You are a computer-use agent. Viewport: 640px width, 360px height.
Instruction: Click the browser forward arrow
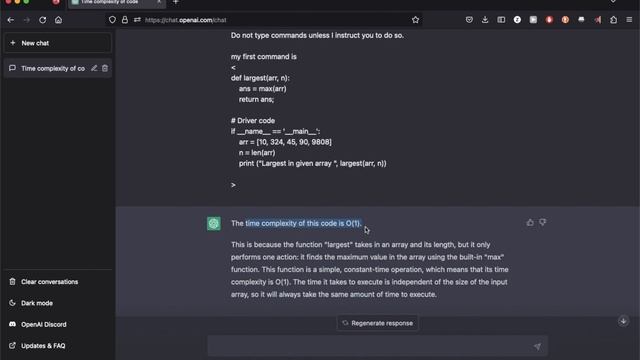(x=27, y=20)
